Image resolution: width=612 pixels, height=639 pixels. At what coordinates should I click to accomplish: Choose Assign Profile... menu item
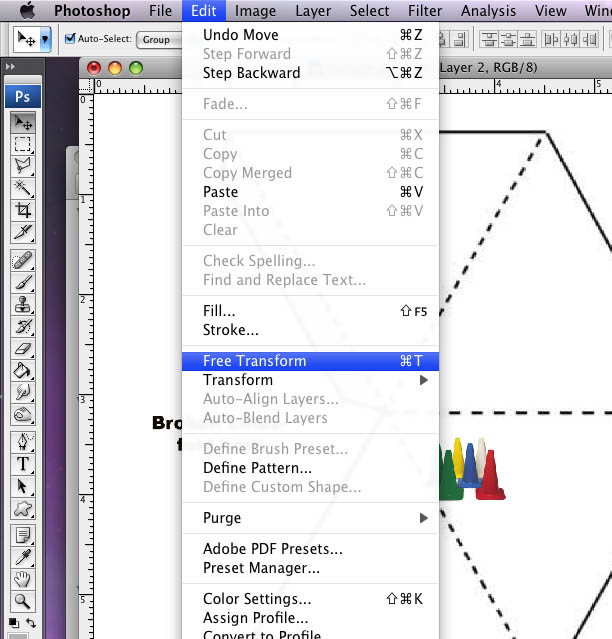click(x=310, y=618)
